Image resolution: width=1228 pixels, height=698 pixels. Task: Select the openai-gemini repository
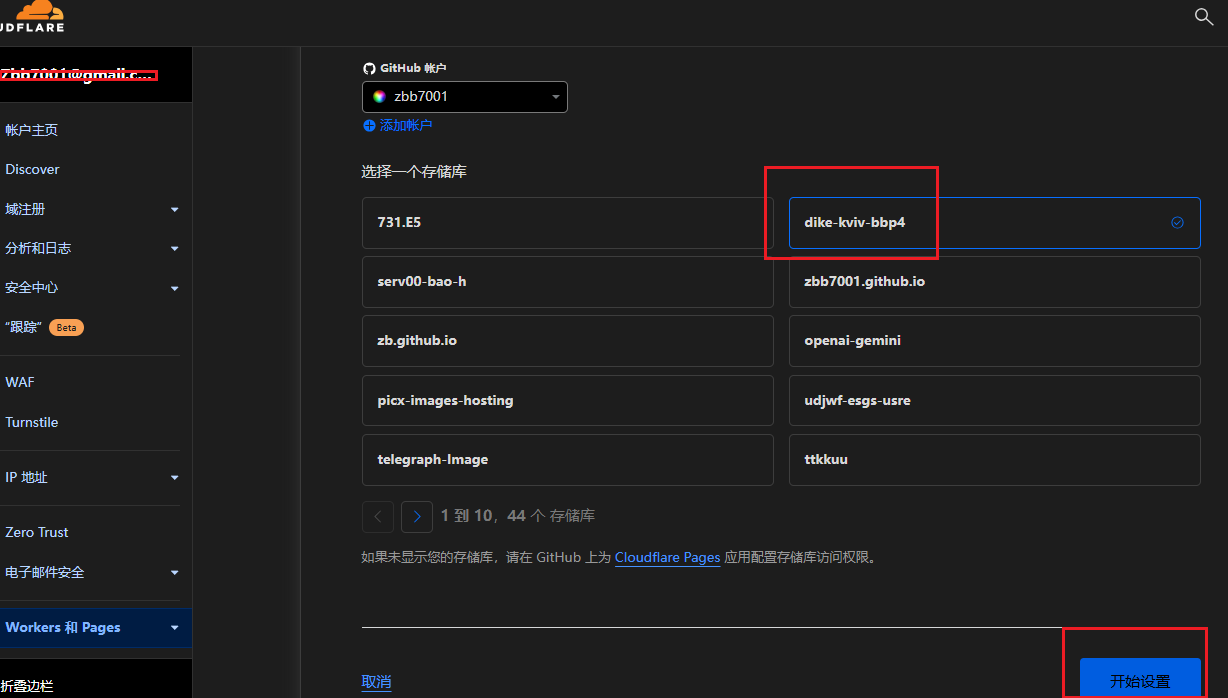tap(995, 341)
